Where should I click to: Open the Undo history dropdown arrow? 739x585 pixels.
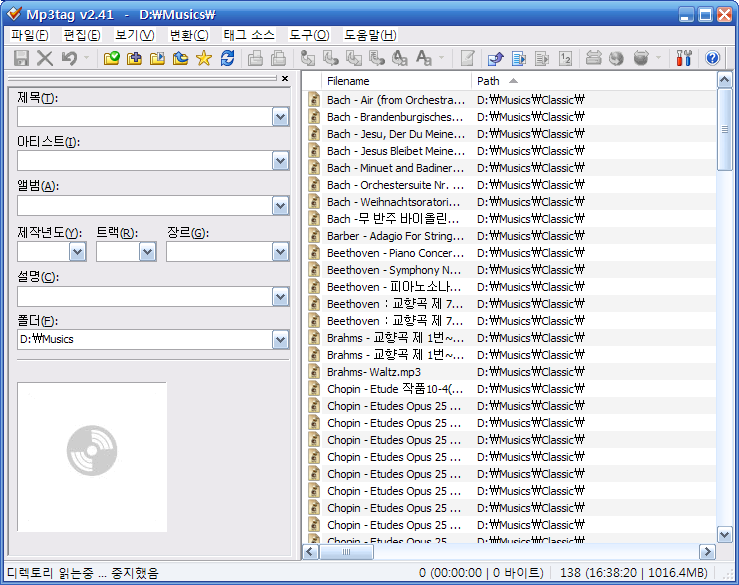coord(86,58)
